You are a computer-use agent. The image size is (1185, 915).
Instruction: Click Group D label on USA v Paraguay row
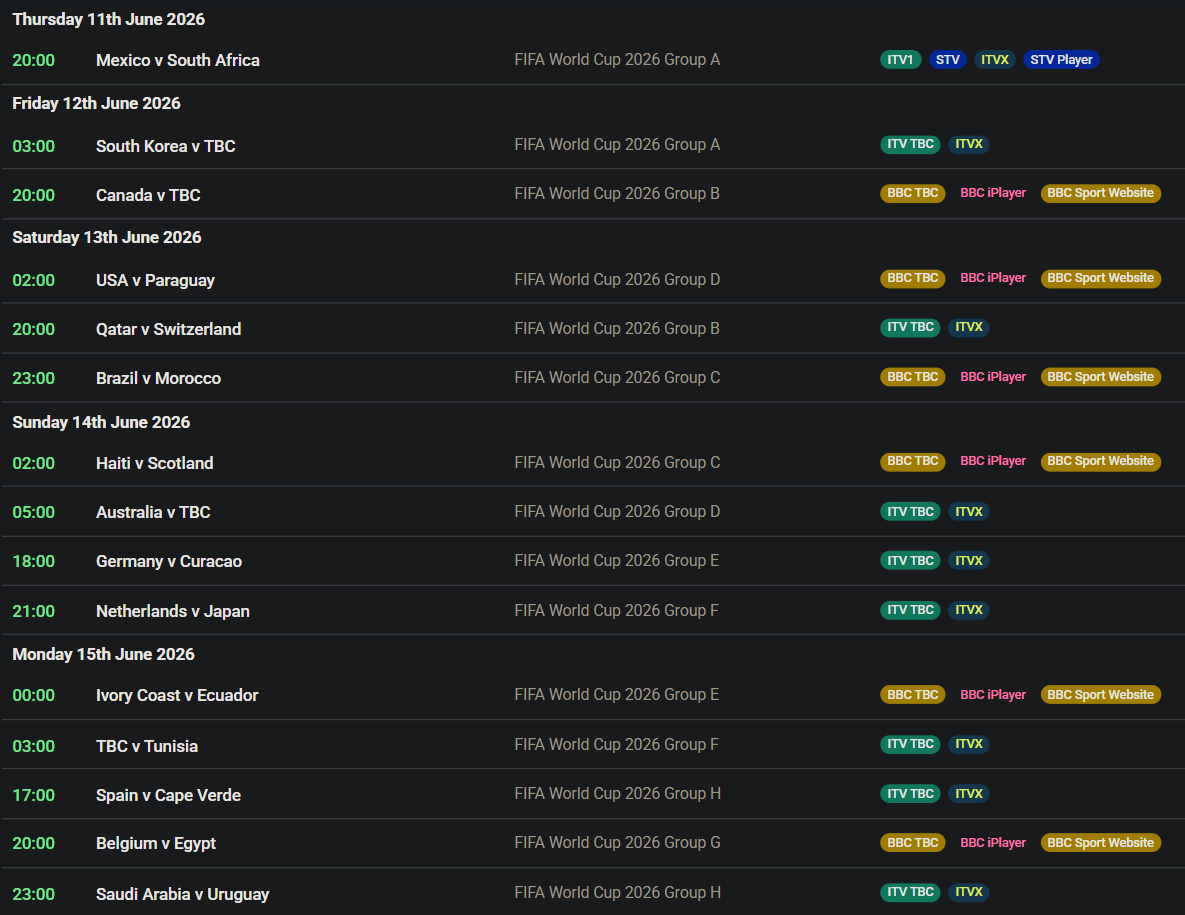tap(617, 280)
